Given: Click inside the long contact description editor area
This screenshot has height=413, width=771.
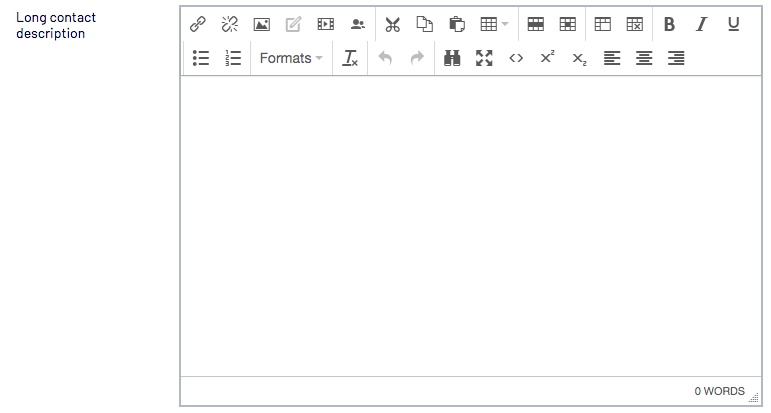Looking at the screenshot, I should pyautogui.click(x=471, y=226).
